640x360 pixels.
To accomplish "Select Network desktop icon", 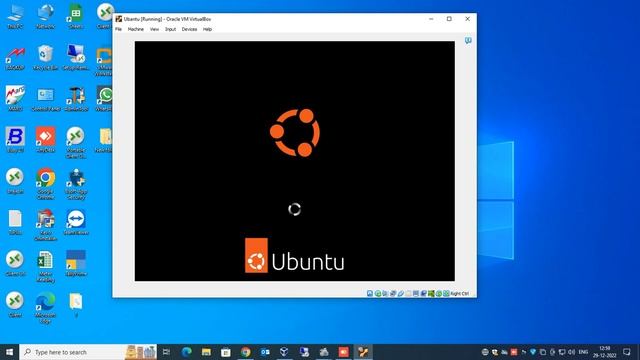I will coord(45,16).
